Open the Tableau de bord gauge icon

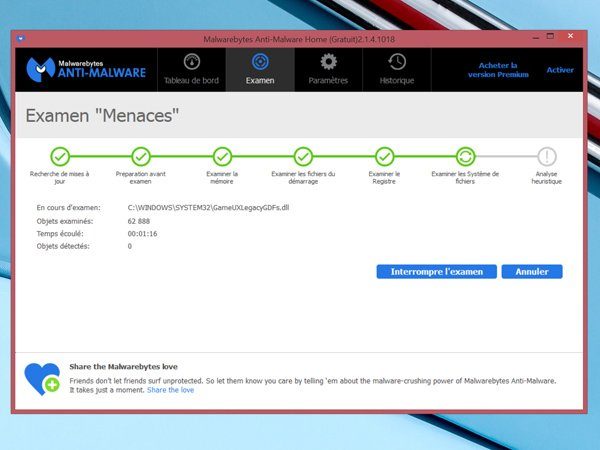(x=192, y=62)
